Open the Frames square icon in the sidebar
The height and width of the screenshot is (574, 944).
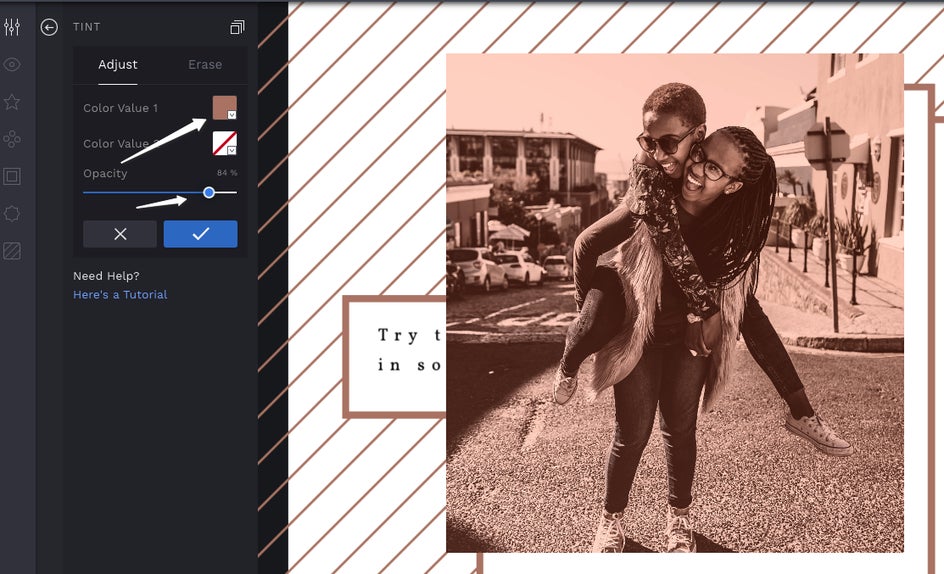(x=12, y=176)
